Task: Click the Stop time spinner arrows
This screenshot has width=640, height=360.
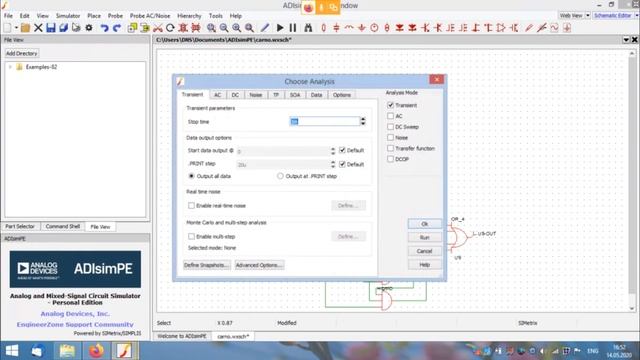Action: 363,121
